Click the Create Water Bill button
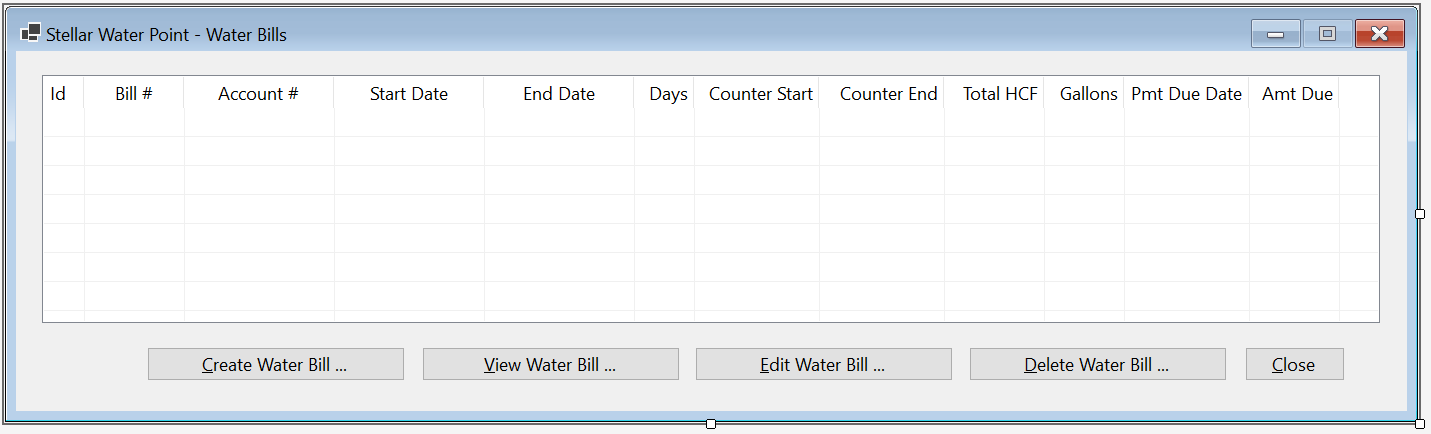The image size is (1431, 434). click(x=276, y=364)
